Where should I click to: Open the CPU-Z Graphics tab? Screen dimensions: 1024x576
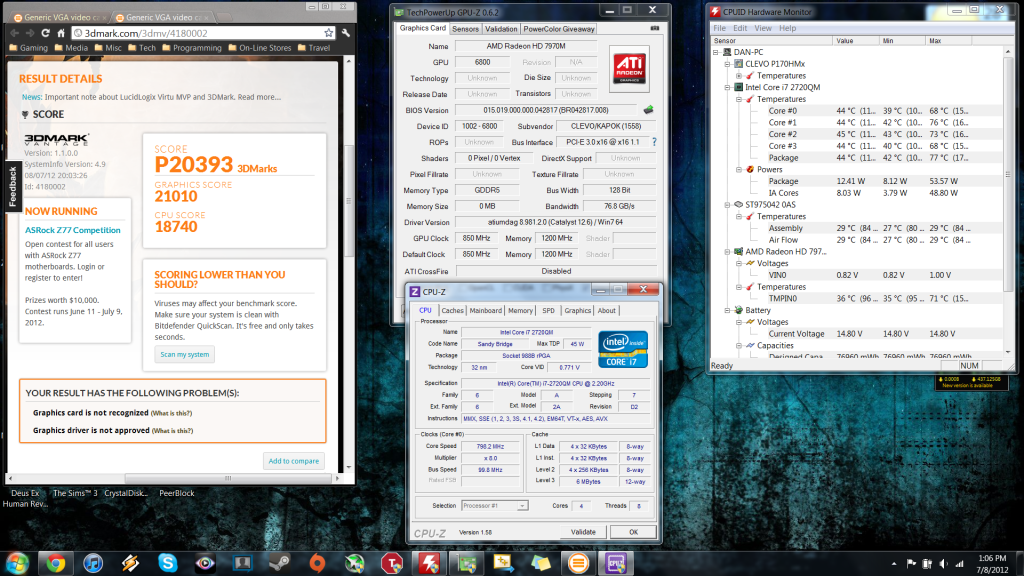(x=577, y=311)
